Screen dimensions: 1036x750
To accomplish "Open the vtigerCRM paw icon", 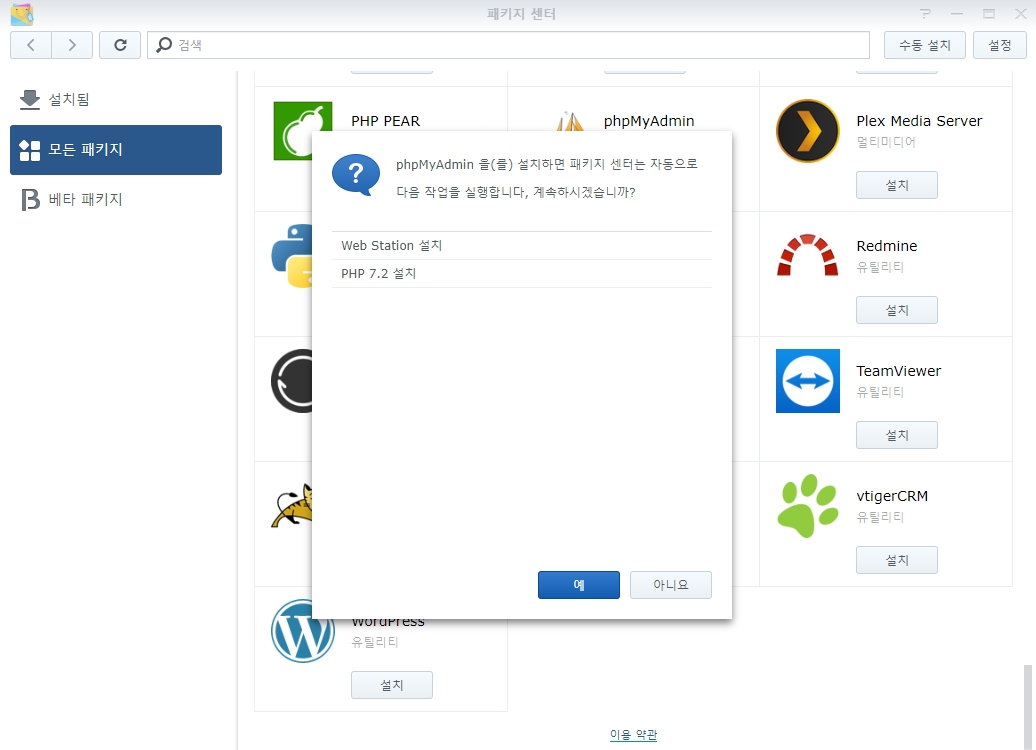I will click(x=807, y=506).
